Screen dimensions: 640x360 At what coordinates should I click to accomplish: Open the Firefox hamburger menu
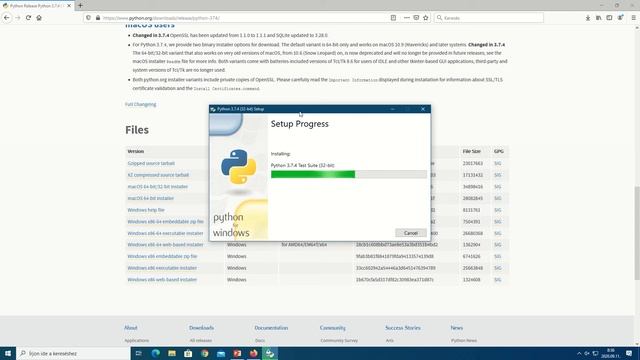[x=633, y=18]
